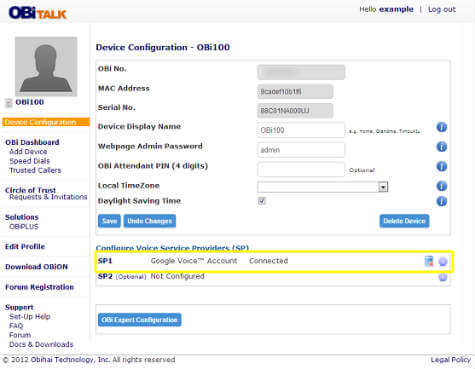Click the OBi No. field

(301, 72)
